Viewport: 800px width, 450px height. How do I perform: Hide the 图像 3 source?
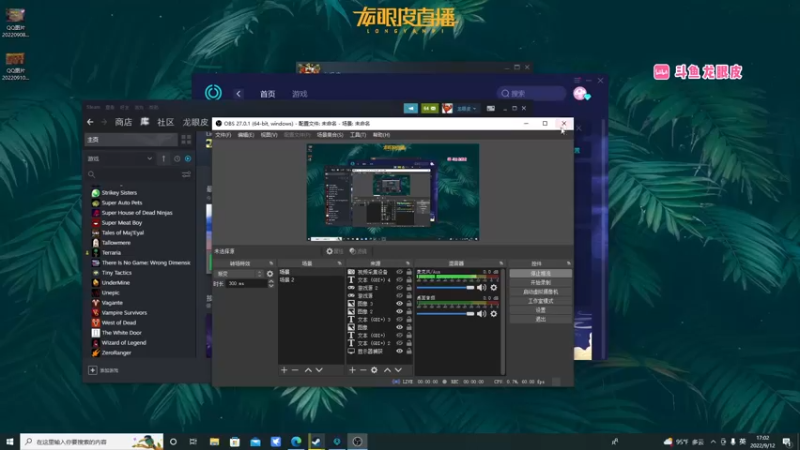[x=399, y=304]
